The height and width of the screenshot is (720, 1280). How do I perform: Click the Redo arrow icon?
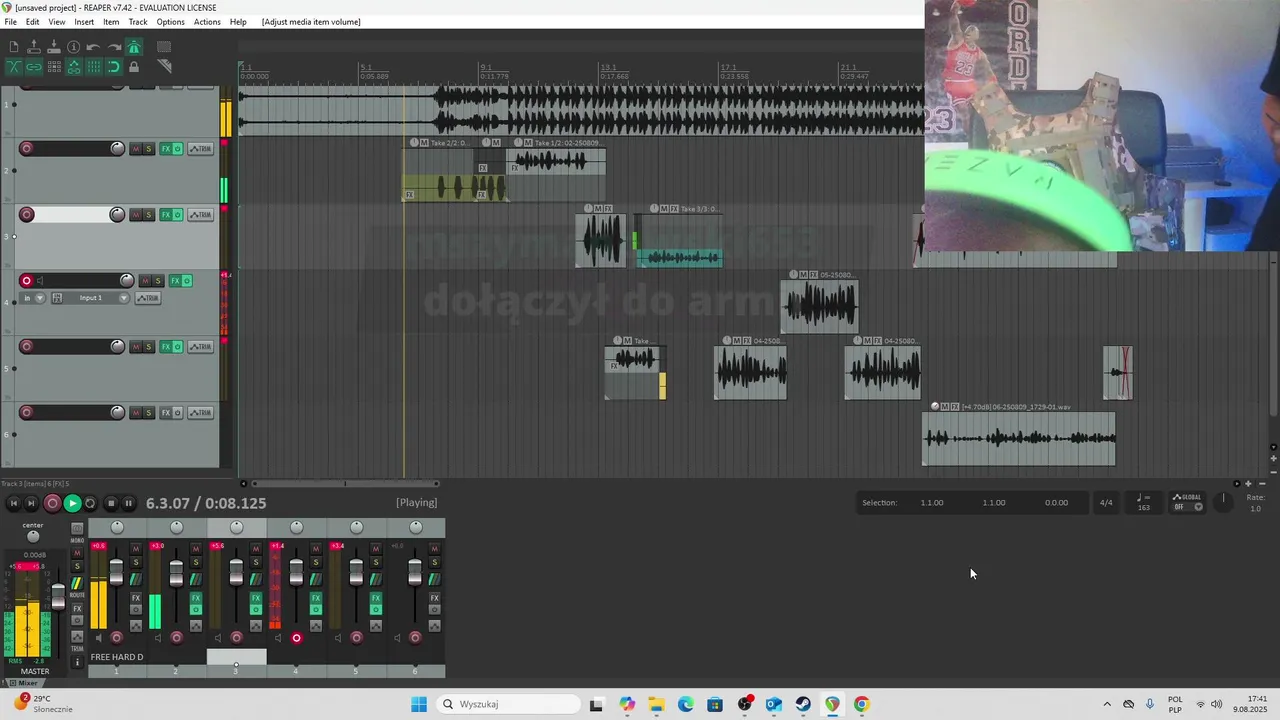point(114,47)
